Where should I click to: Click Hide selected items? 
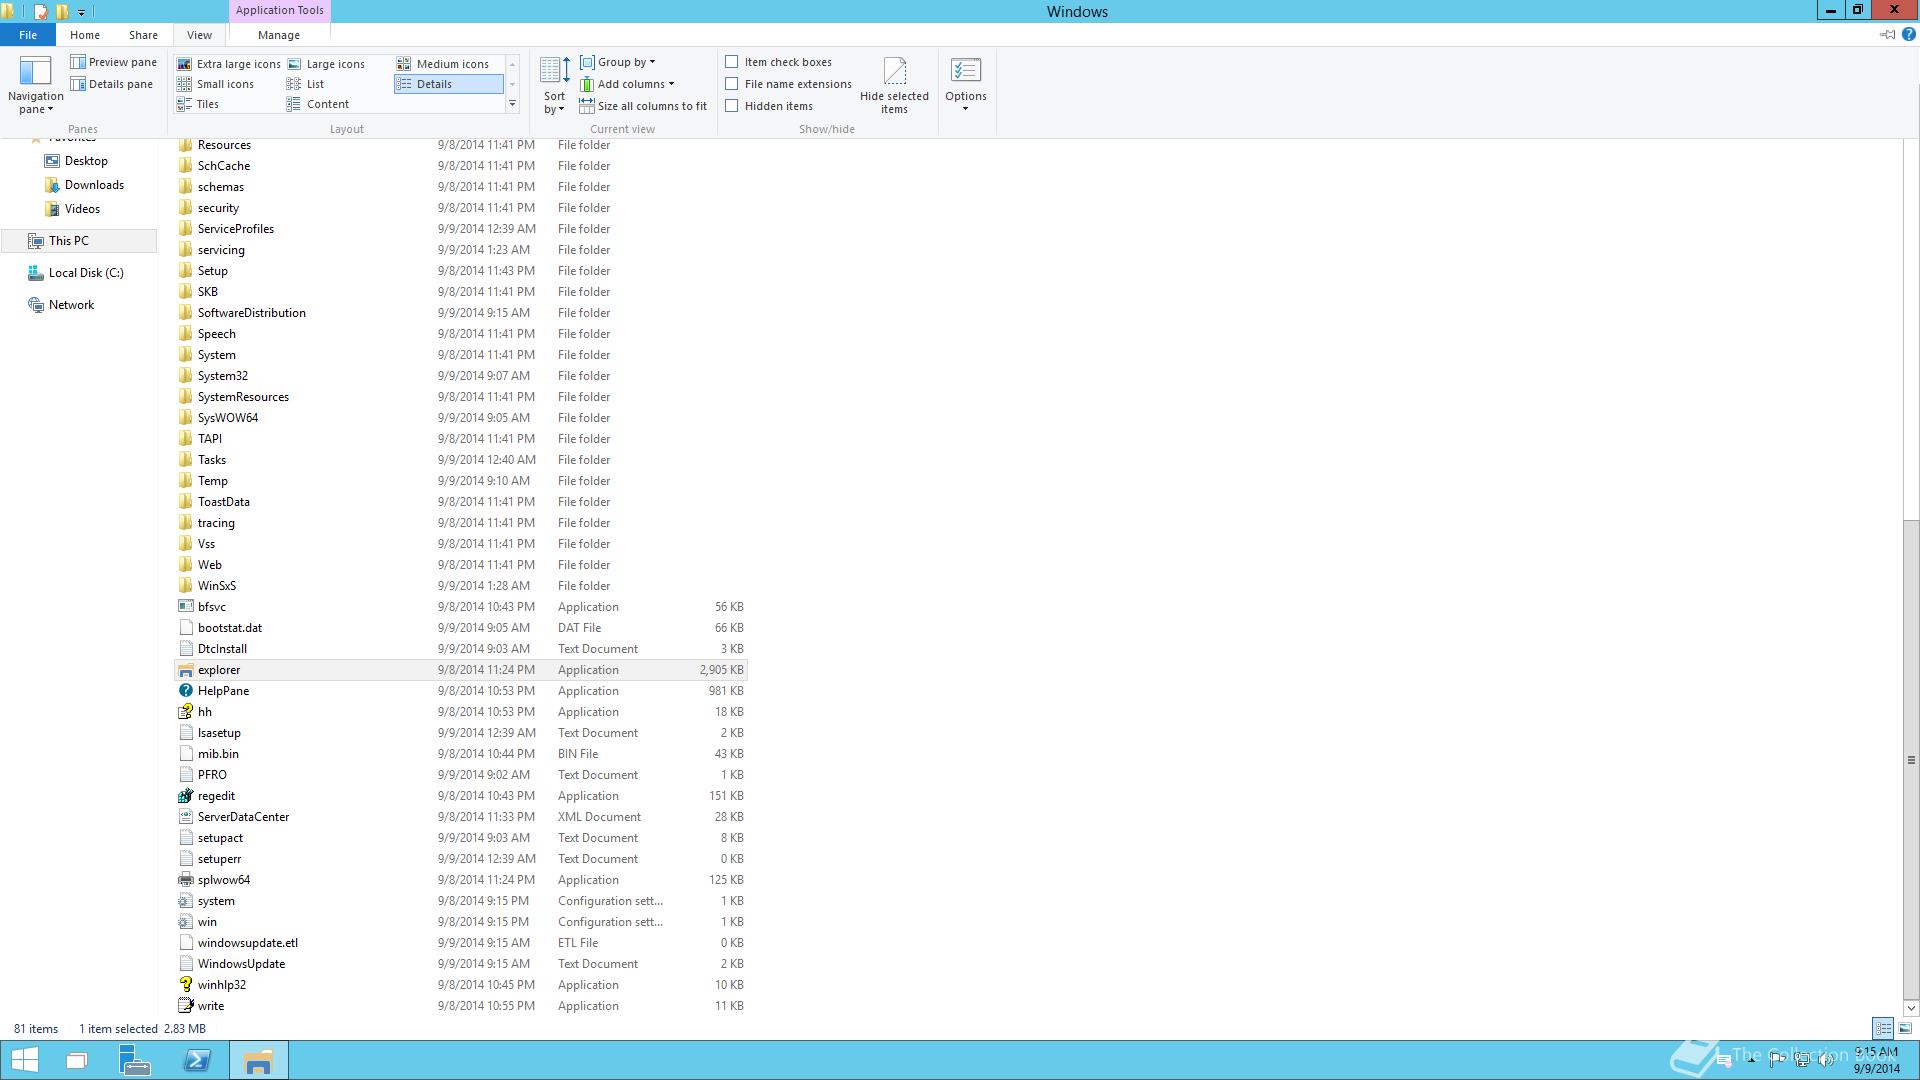pos(894,86)
